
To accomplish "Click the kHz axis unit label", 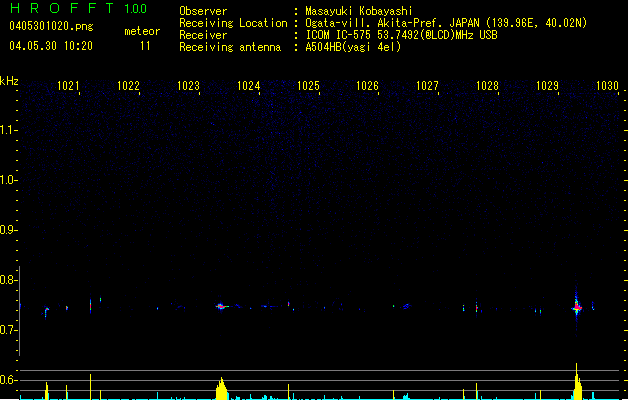I will [x=9, y=81].
